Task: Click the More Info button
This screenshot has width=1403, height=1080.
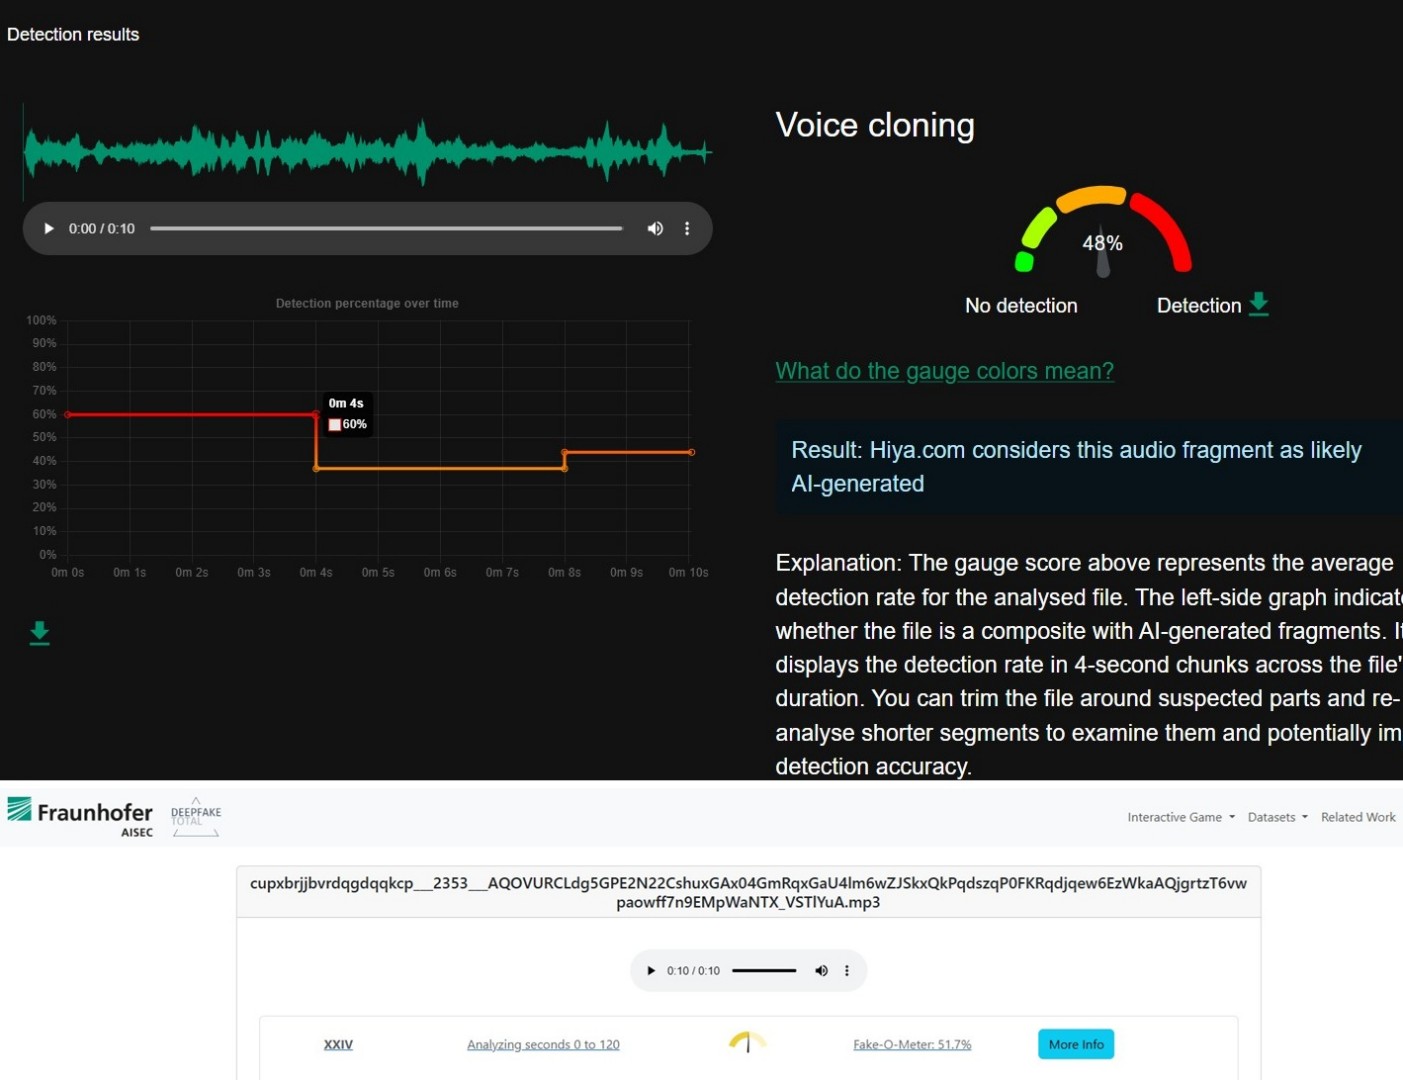Action: point(1075,1044)
